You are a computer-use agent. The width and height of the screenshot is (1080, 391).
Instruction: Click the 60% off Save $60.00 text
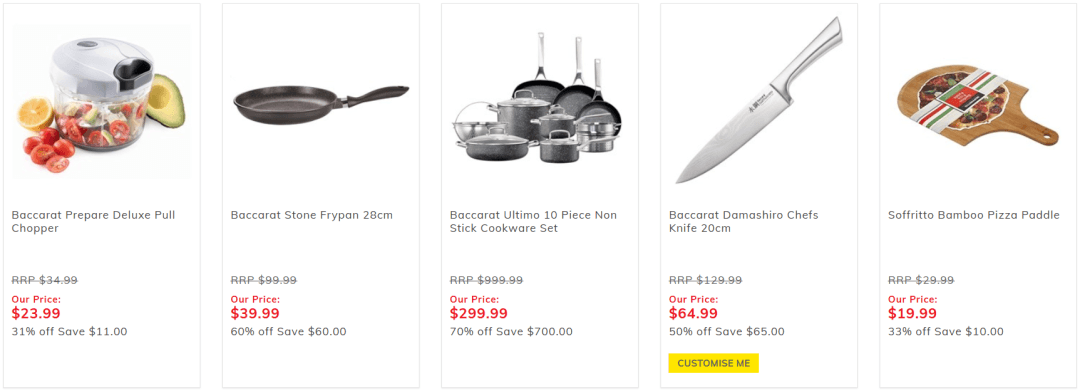coord(289,332)
